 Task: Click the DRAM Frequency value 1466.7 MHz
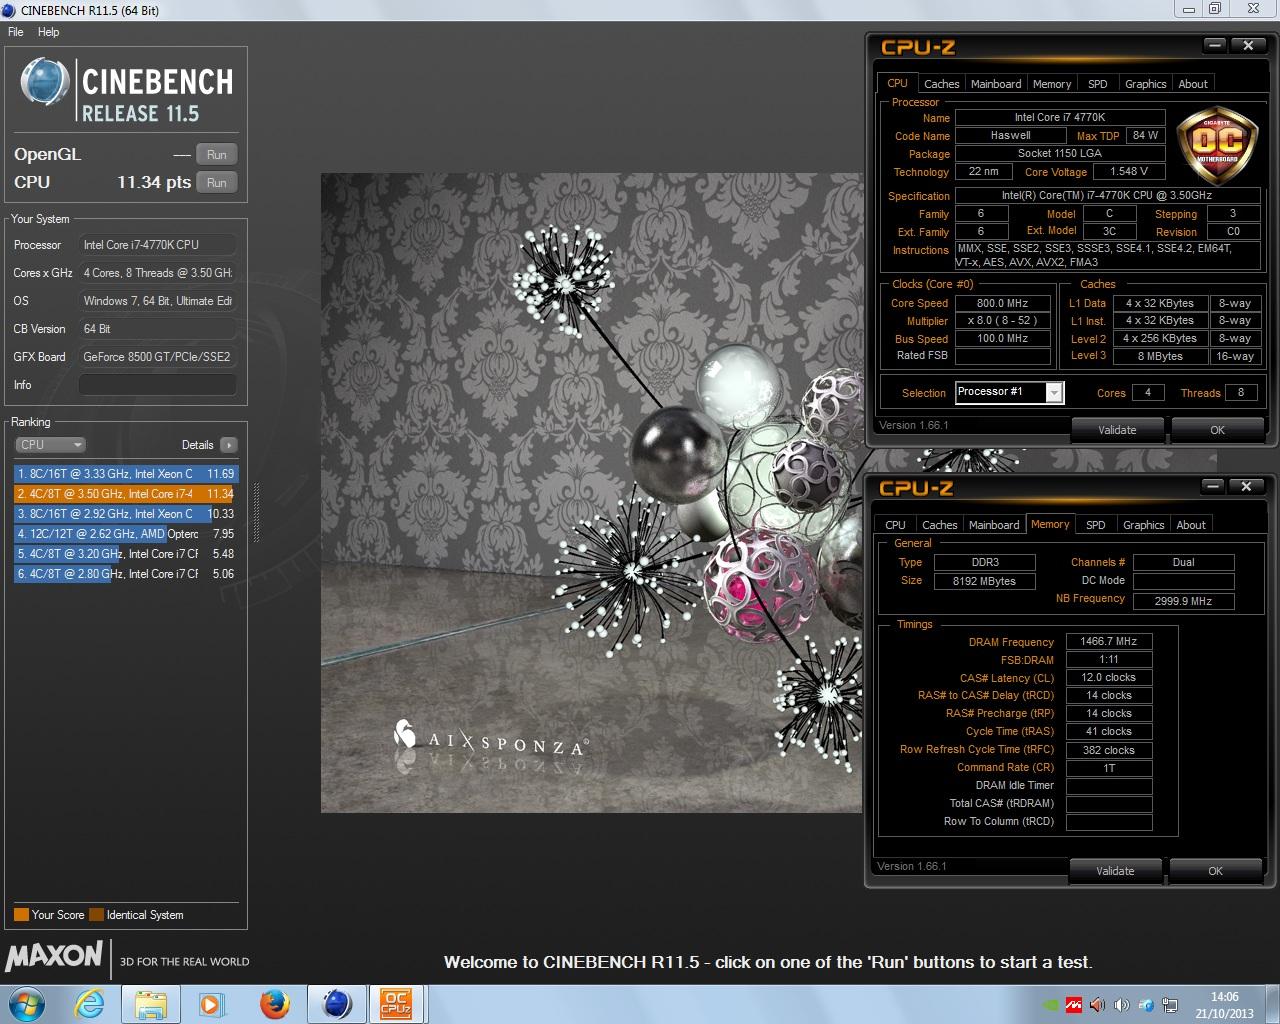[x=1108, y=642]
